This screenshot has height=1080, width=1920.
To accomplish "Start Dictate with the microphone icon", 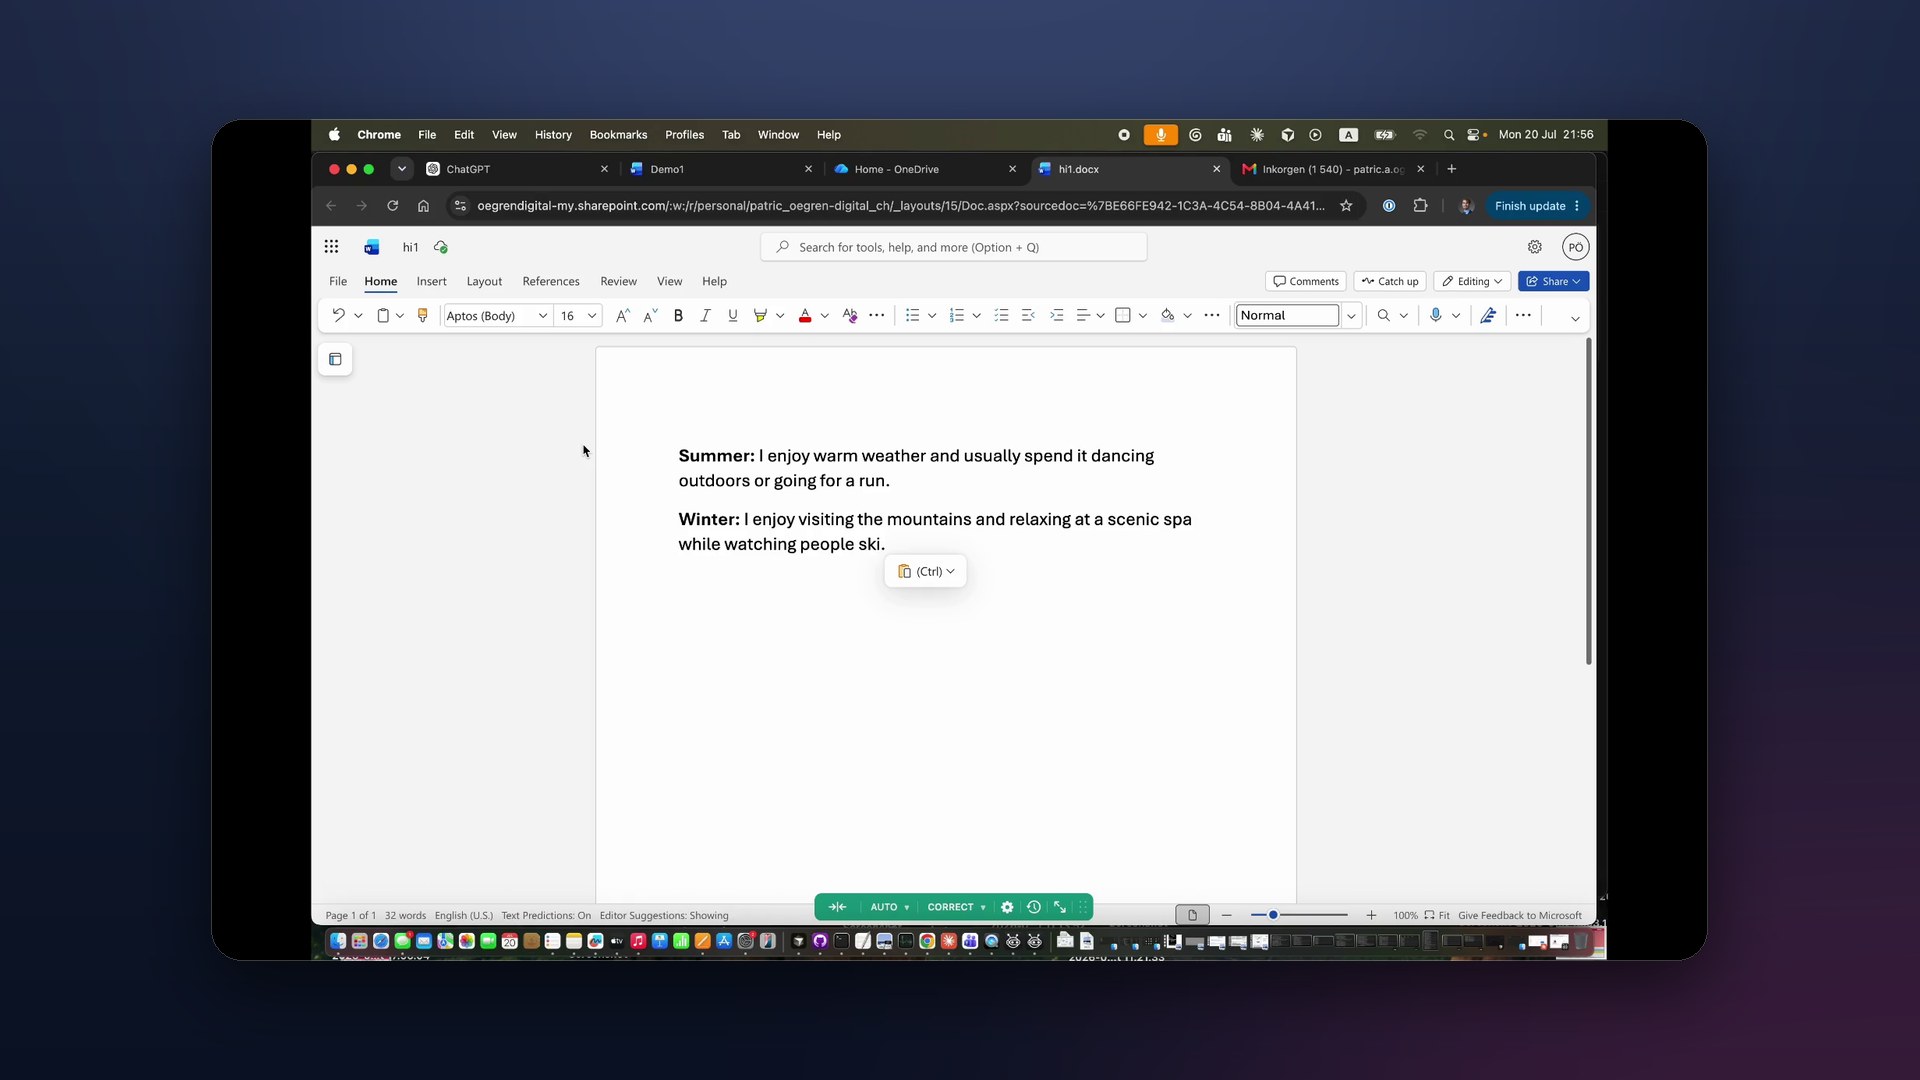I will [x=1435, y=316].
